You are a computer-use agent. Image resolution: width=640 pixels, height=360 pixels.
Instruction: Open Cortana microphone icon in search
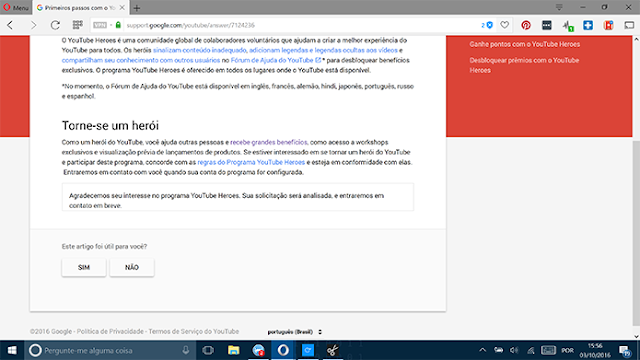[x=186, y=350]
